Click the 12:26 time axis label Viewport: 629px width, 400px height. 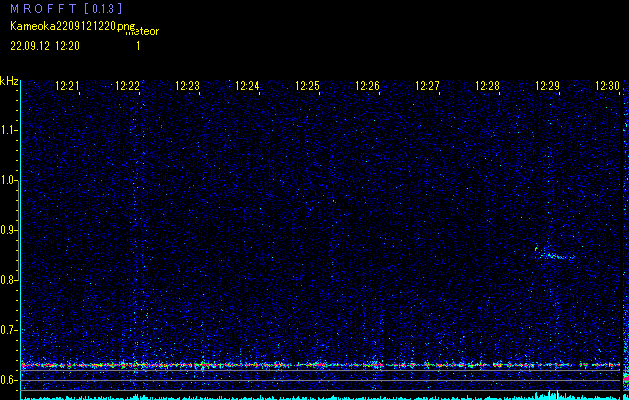pyautogui.click(x=367, y=86)
